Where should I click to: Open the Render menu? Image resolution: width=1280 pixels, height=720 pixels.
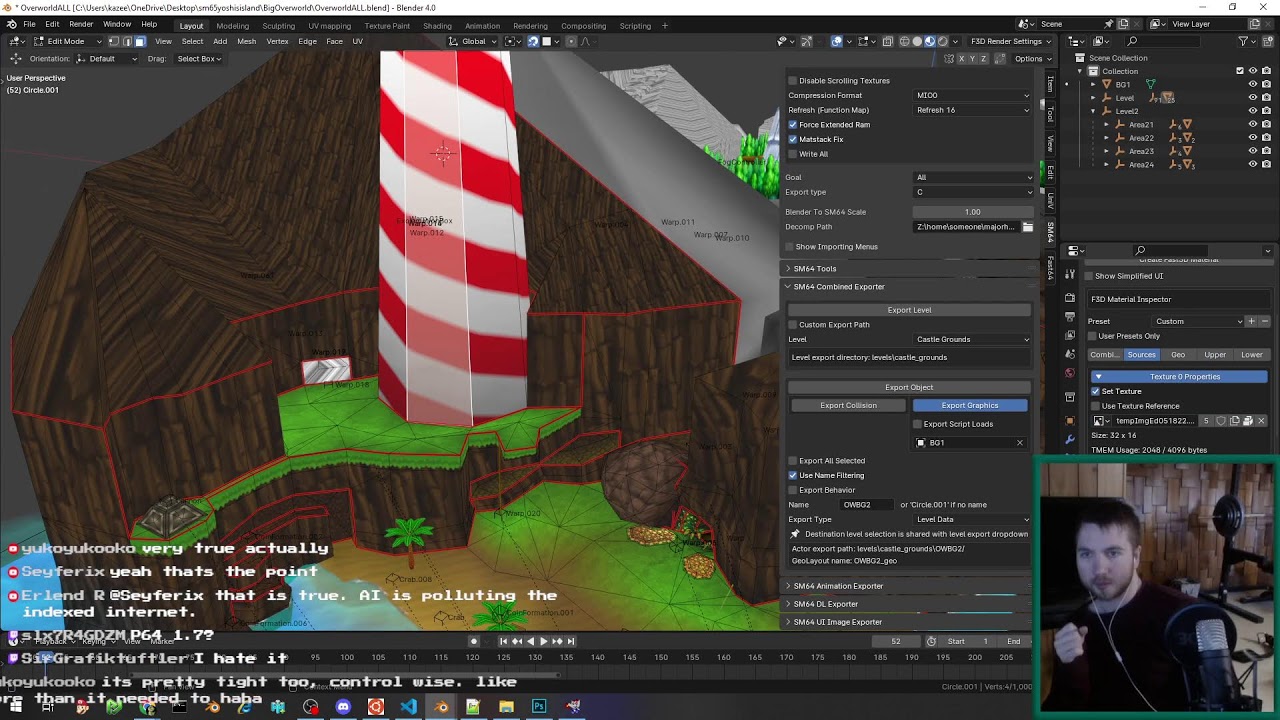pos(81,24)
